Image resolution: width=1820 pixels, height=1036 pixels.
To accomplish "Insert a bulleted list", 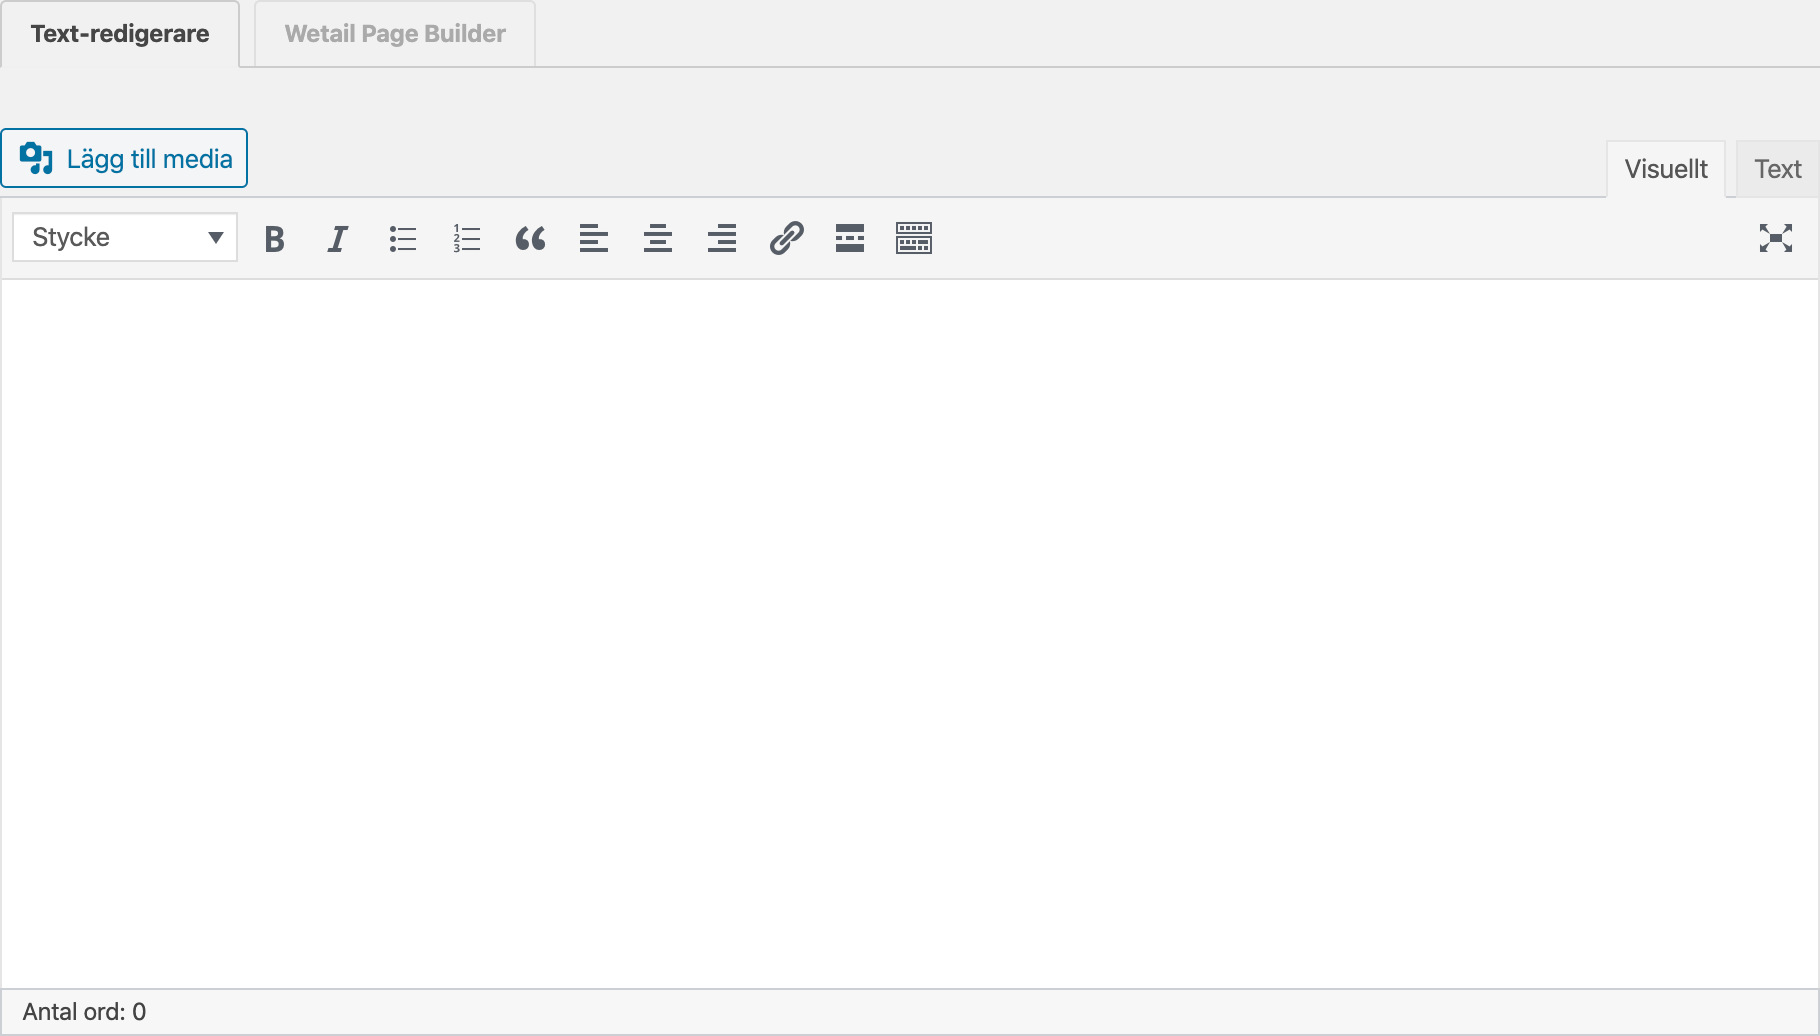I will click(x=402, y=239).
